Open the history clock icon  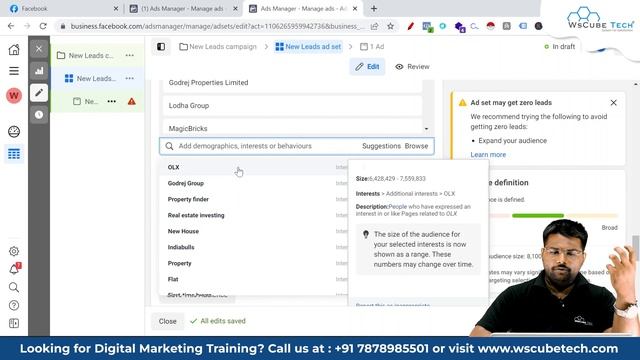[x=39, y=115]
